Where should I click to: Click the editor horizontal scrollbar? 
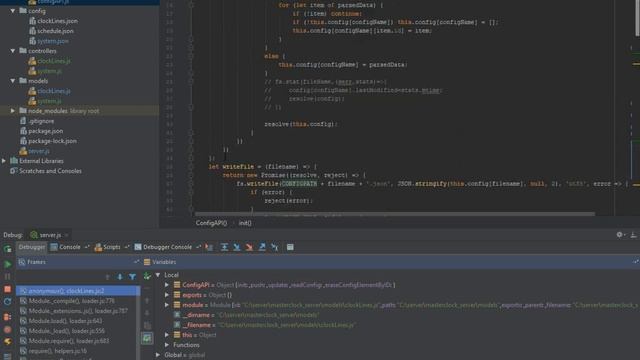point(394,214)
